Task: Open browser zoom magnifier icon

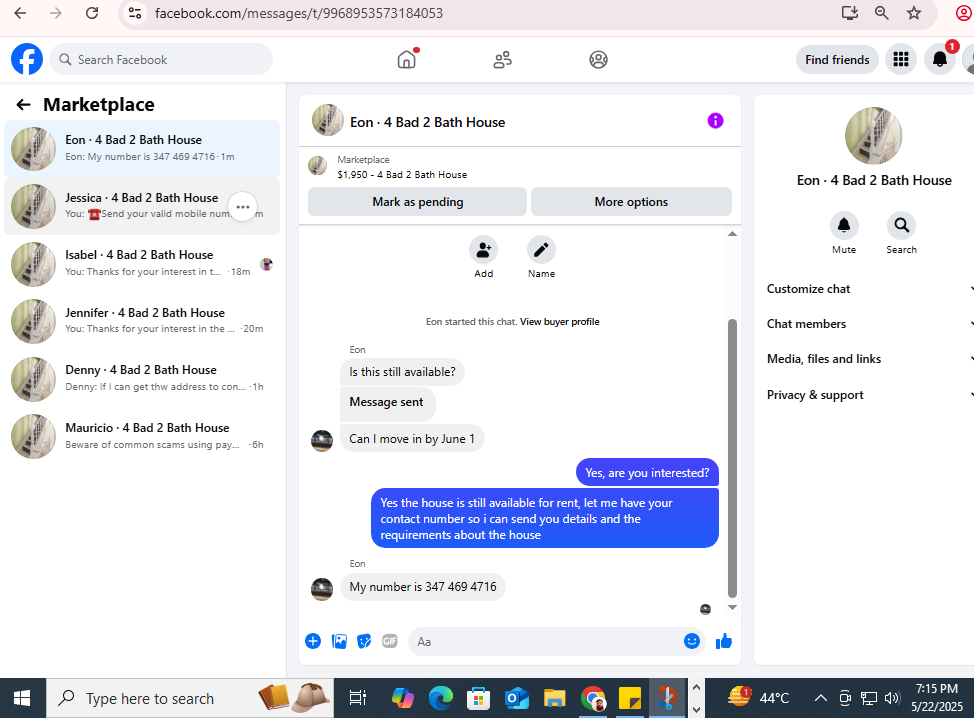Action: pos(881,13)
